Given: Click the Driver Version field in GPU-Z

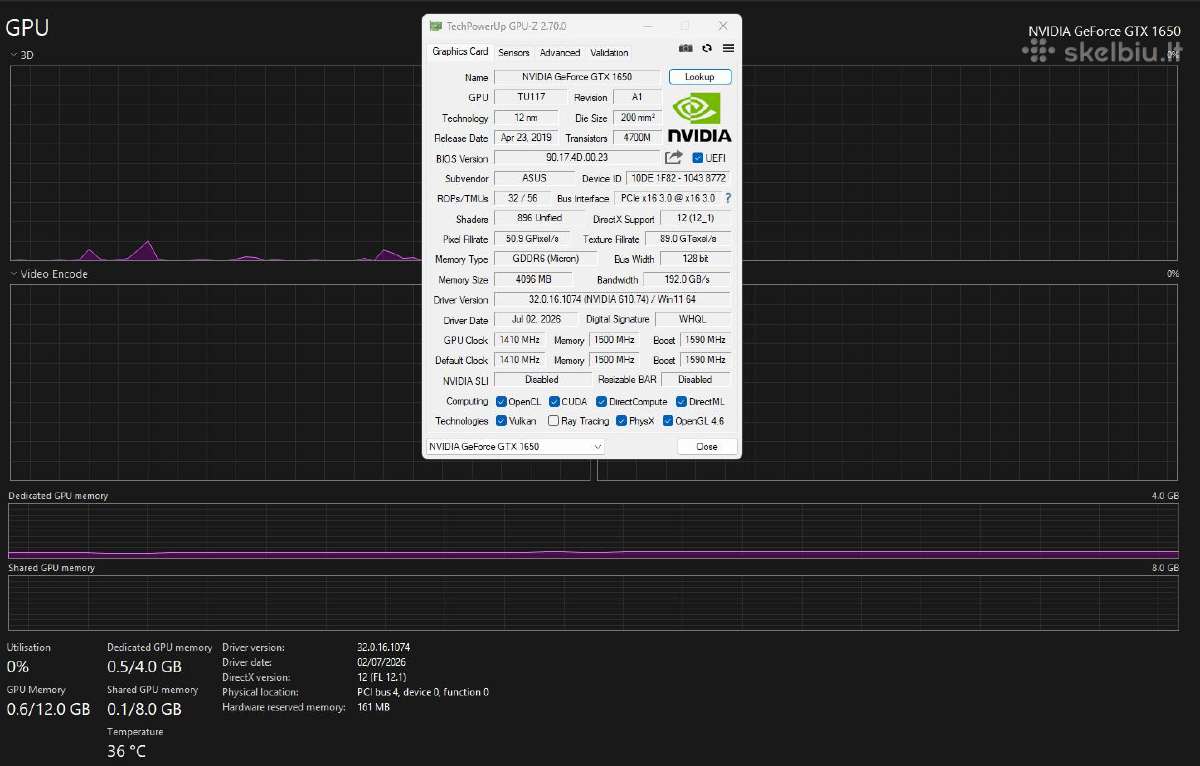Looking at the screenshot, I should 612,300.
